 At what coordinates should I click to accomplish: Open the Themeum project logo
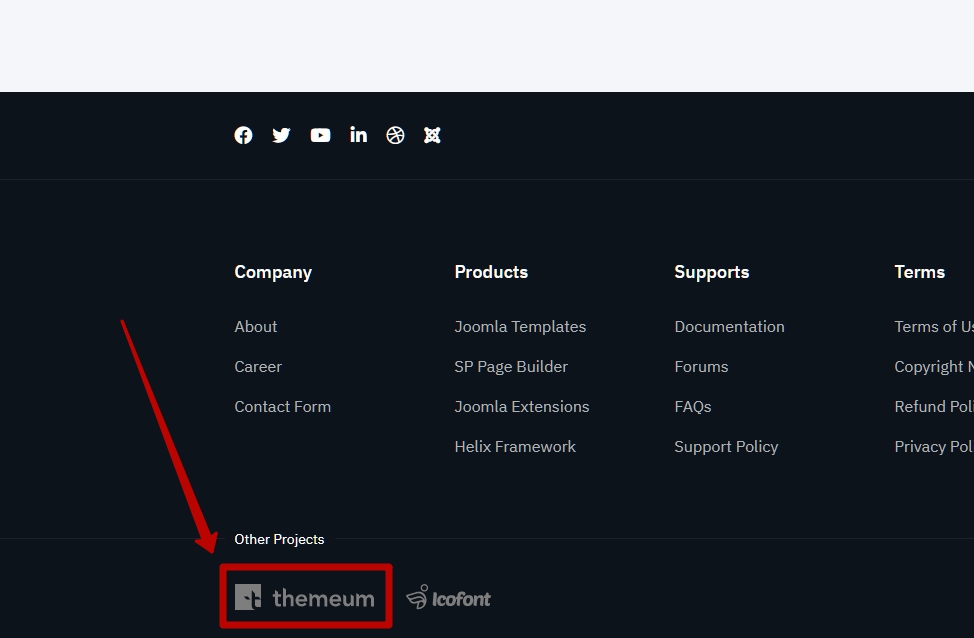pos(305,598)
